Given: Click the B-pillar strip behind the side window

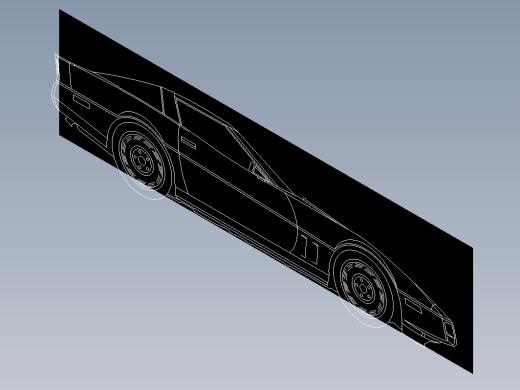Looking at the screenshot, I should (x=170, y=105).
